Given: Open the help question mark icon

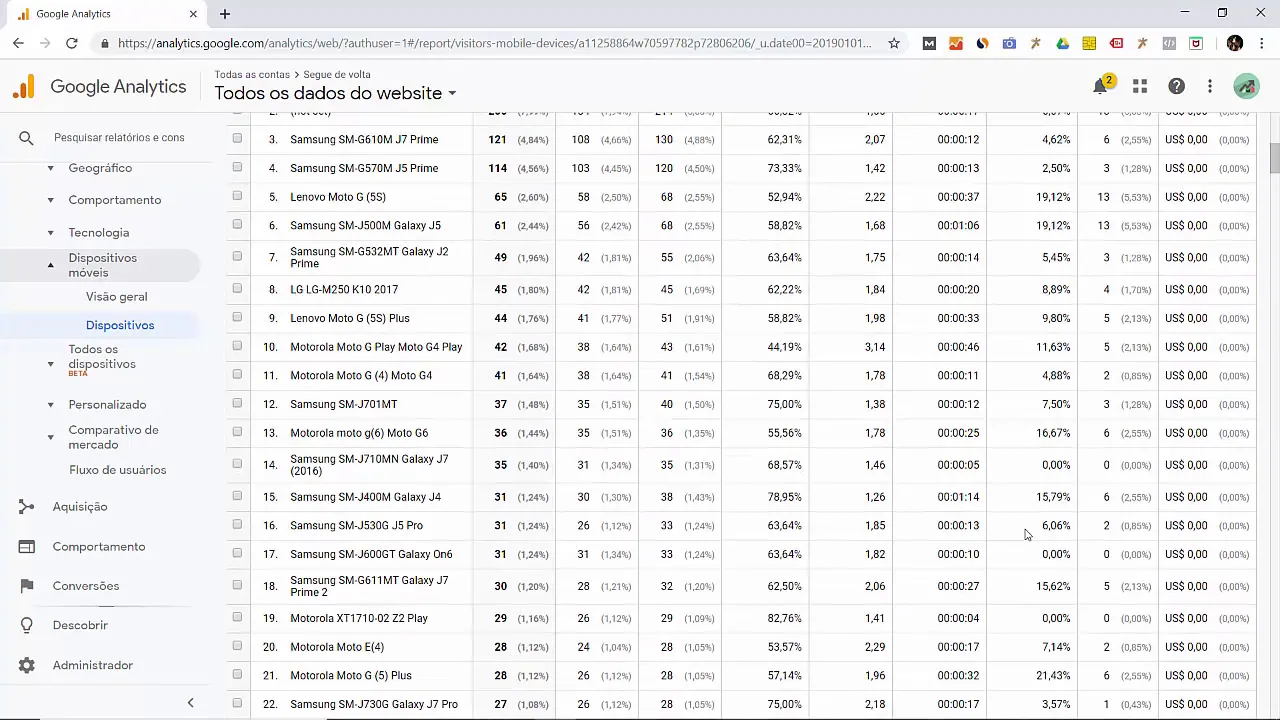Looking at the screenshot, I should pyautogui.click(x=1177, y=87).
